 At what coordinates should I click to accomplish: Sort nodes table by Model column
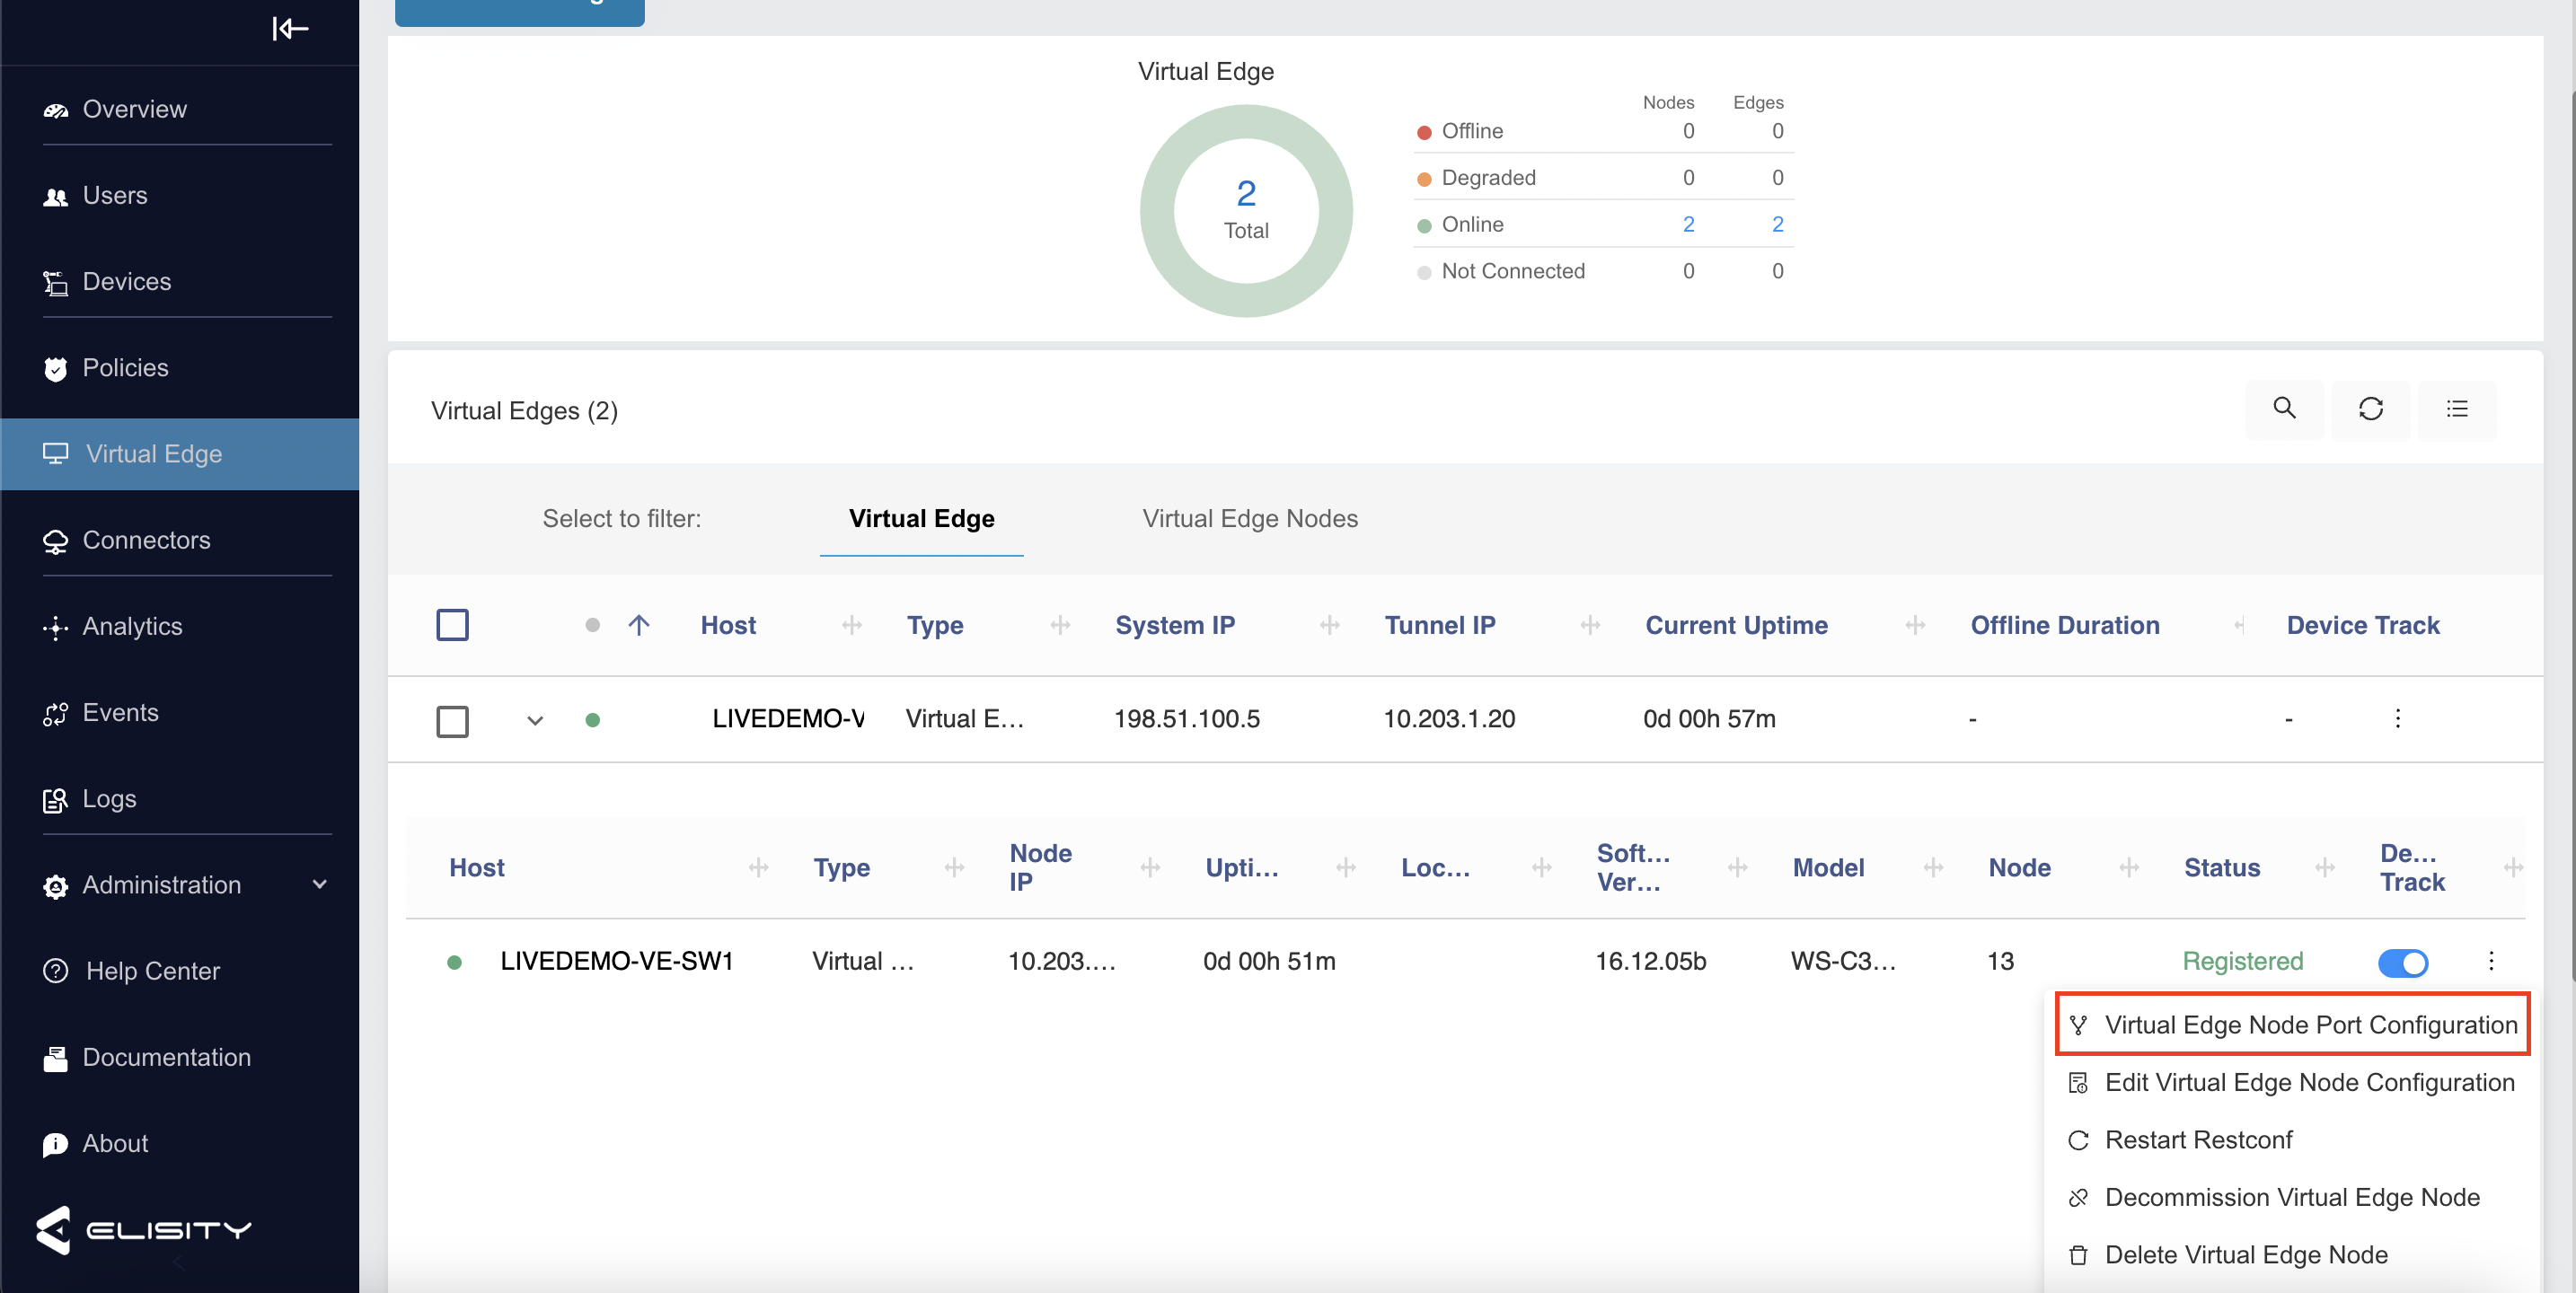coord(1828,868)
